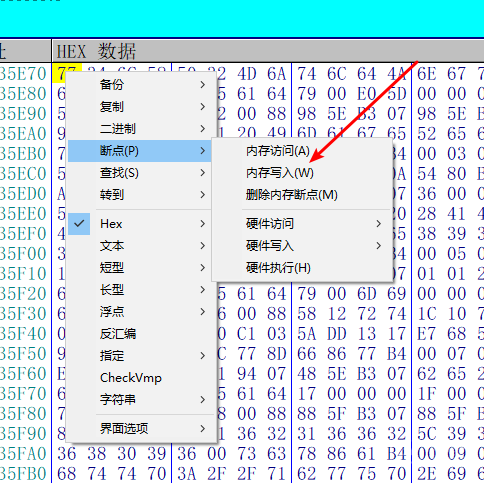Choose the Hex display mode entry

click(x=139, y=224)
